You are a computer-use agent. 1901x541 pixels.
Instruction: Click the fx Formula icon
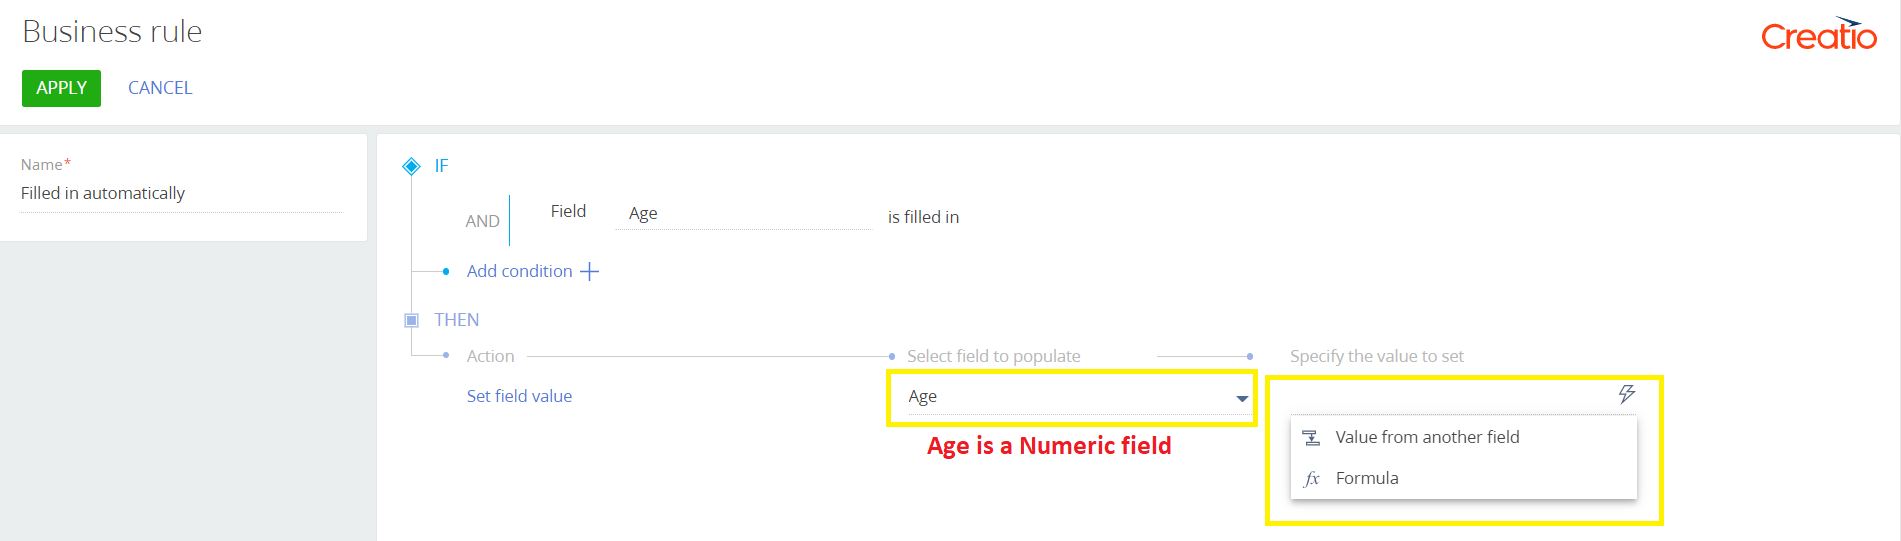click(x=1312, y=479)
